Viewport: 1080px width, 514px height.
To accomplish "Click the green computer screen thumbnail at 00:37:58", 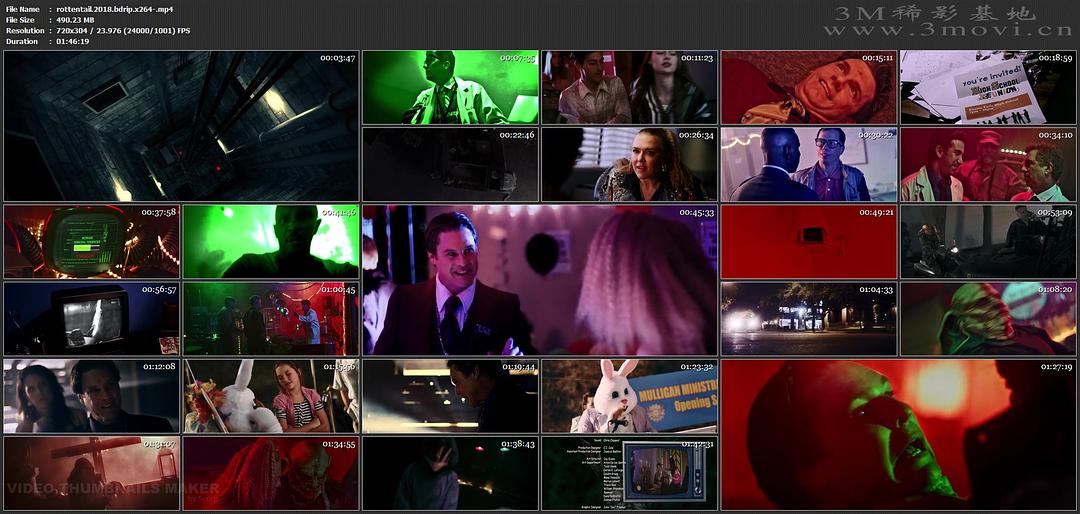I will click(92, 241).
